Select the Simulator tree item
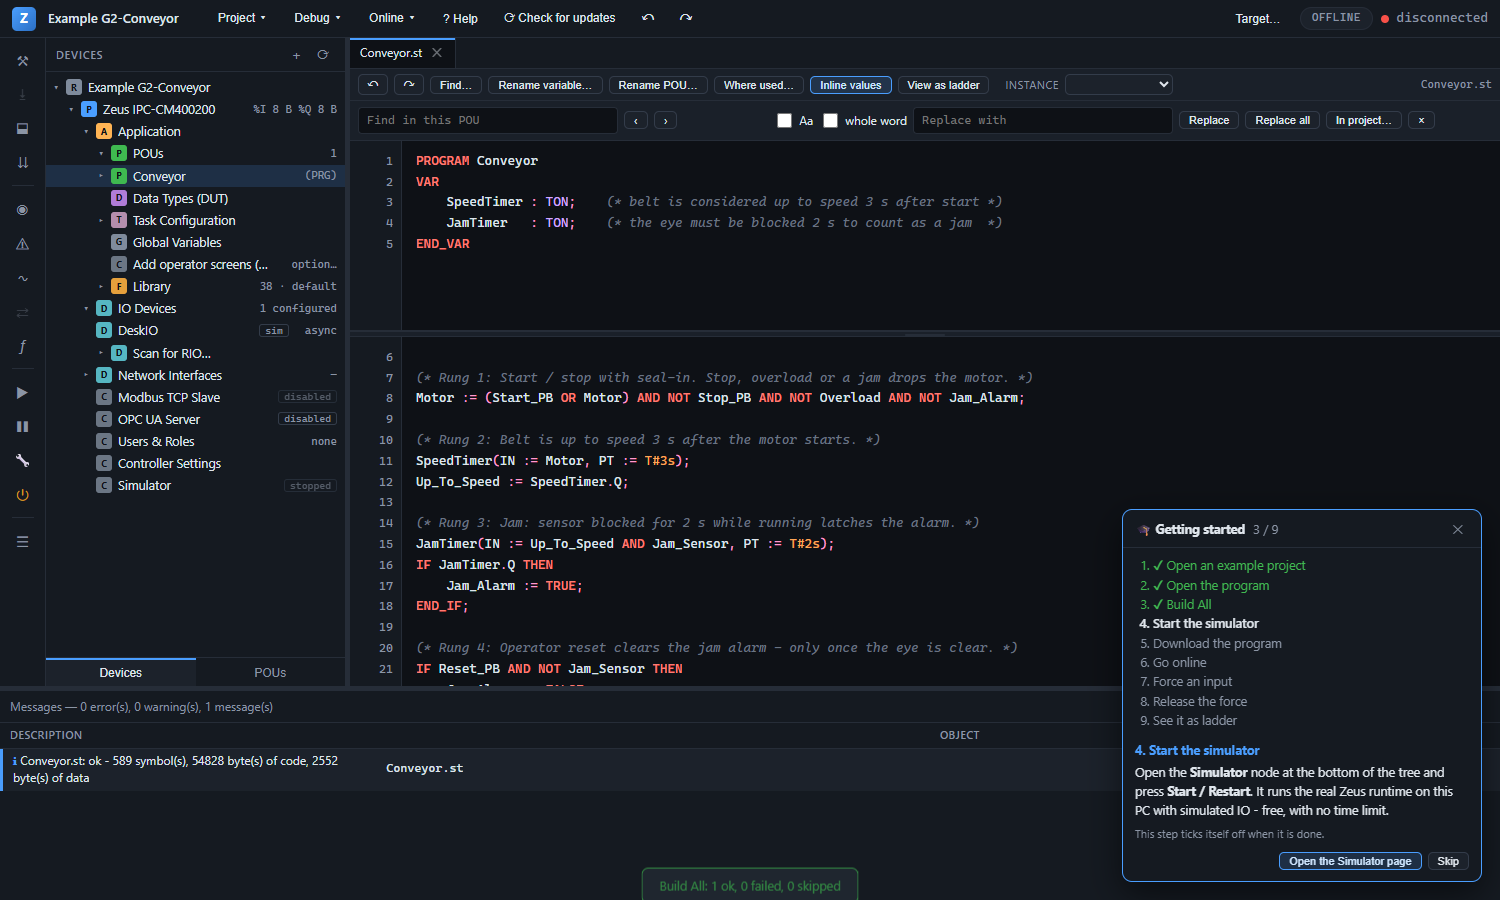The width and height of the screenshot is (1500, 900). (195, 486)
